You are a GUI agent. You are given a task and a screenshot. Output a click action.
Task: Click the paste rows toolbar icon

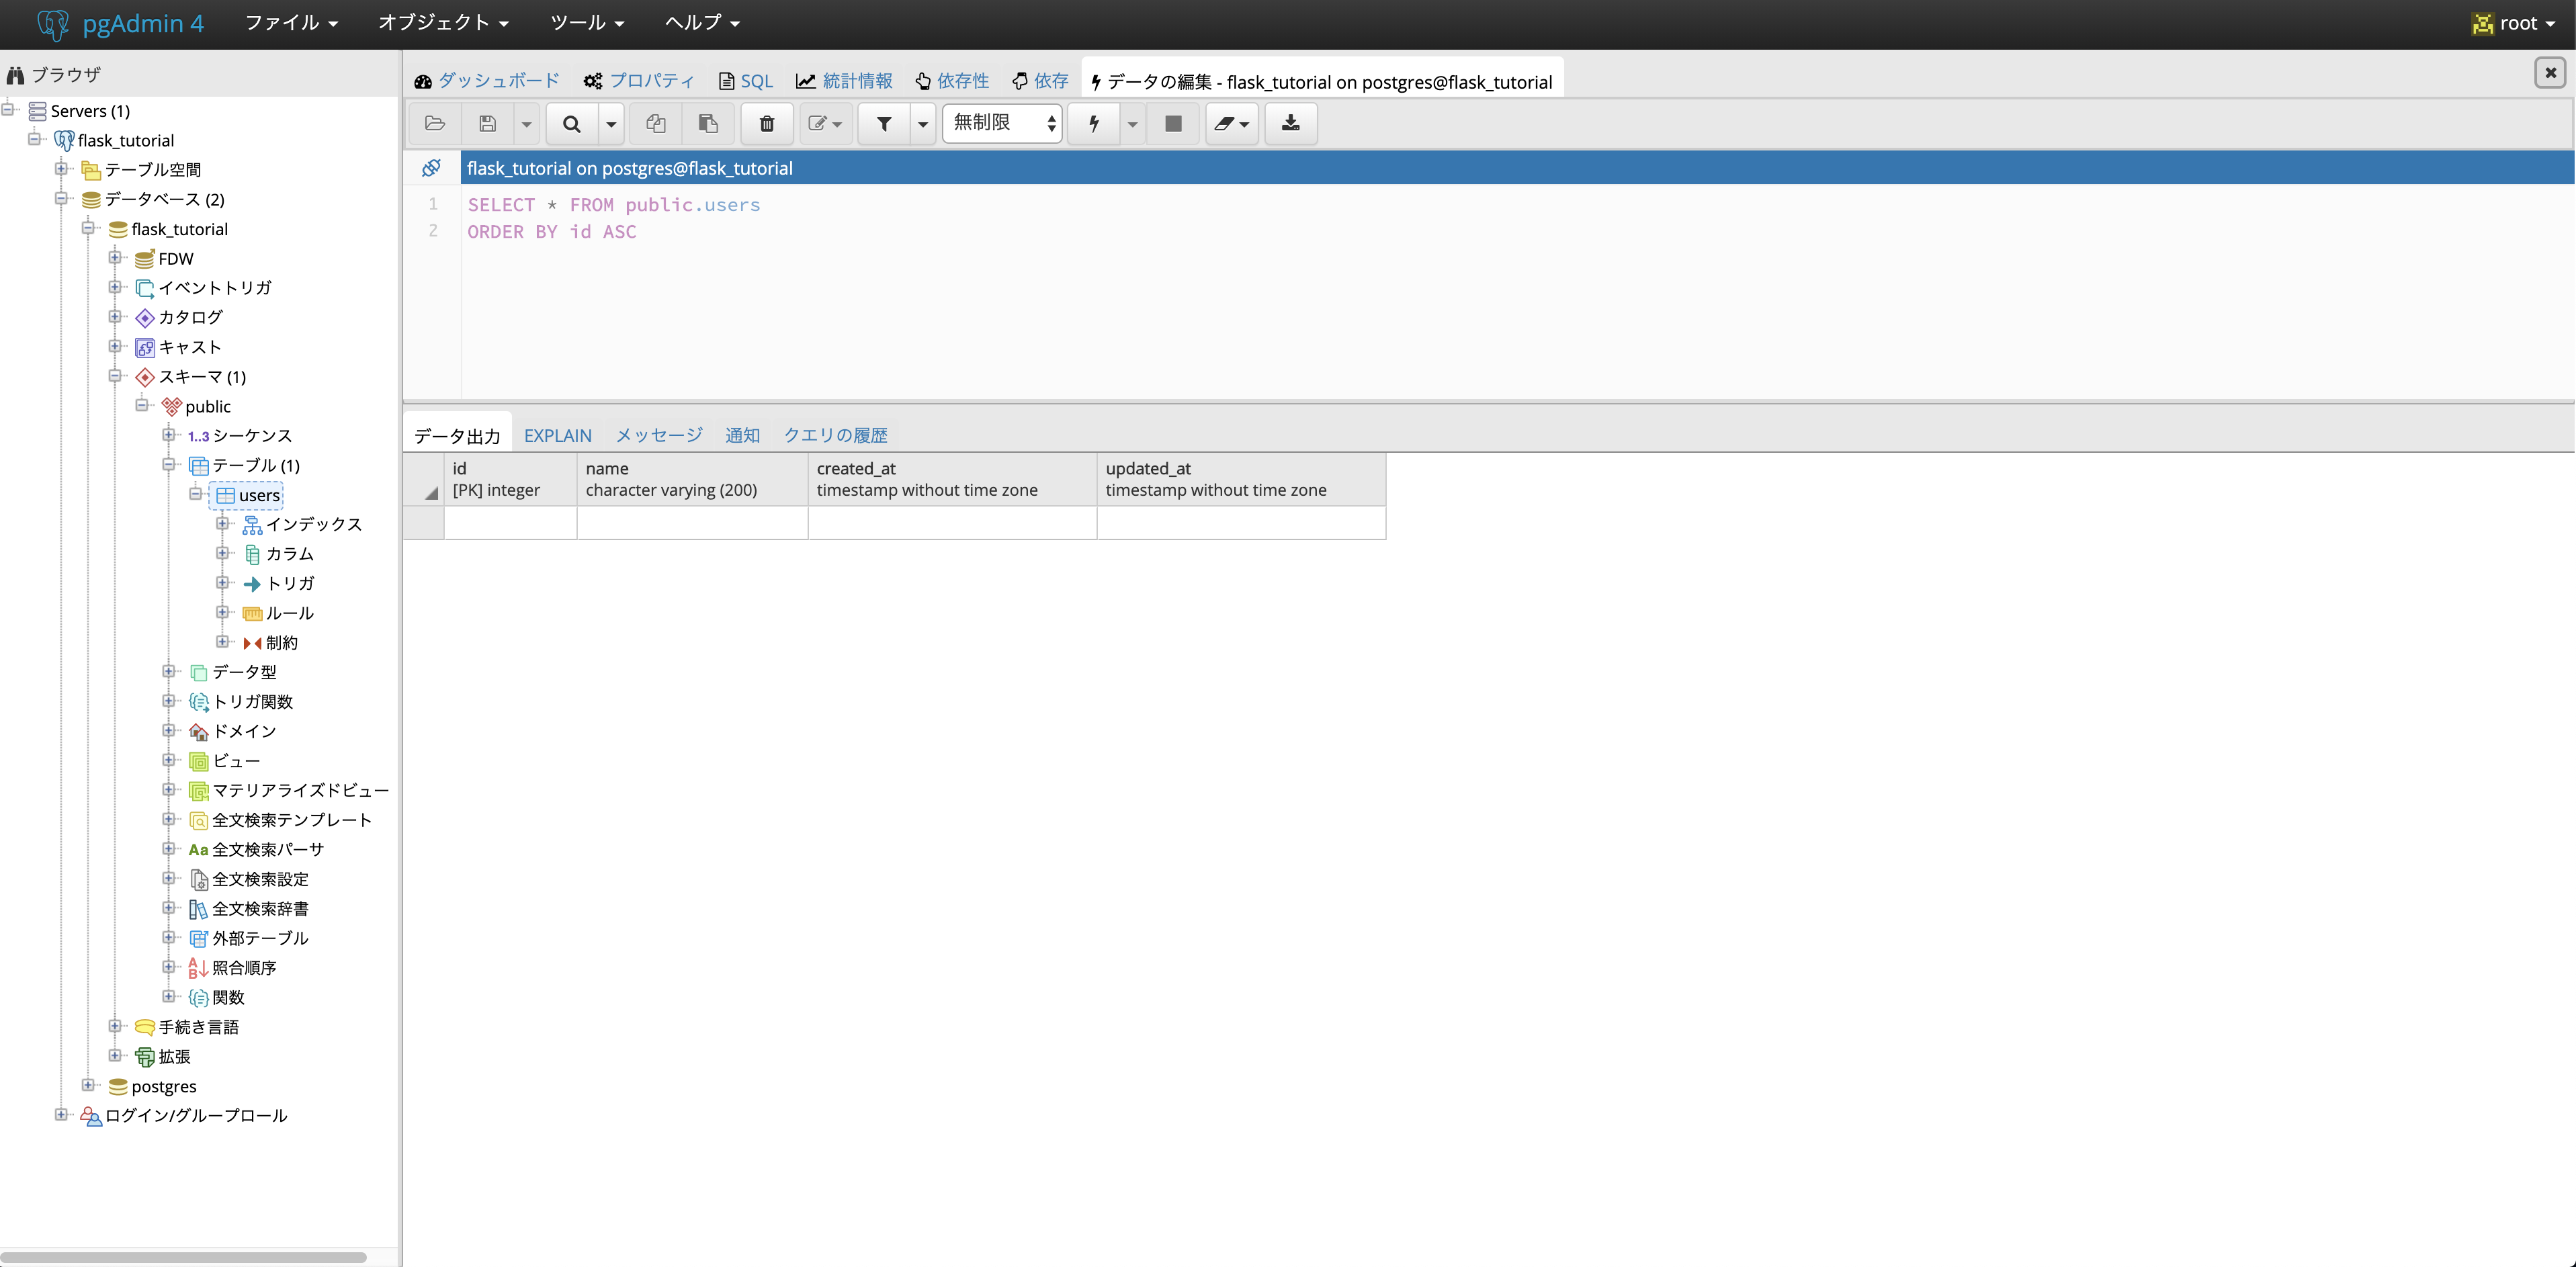coord(708,123)
